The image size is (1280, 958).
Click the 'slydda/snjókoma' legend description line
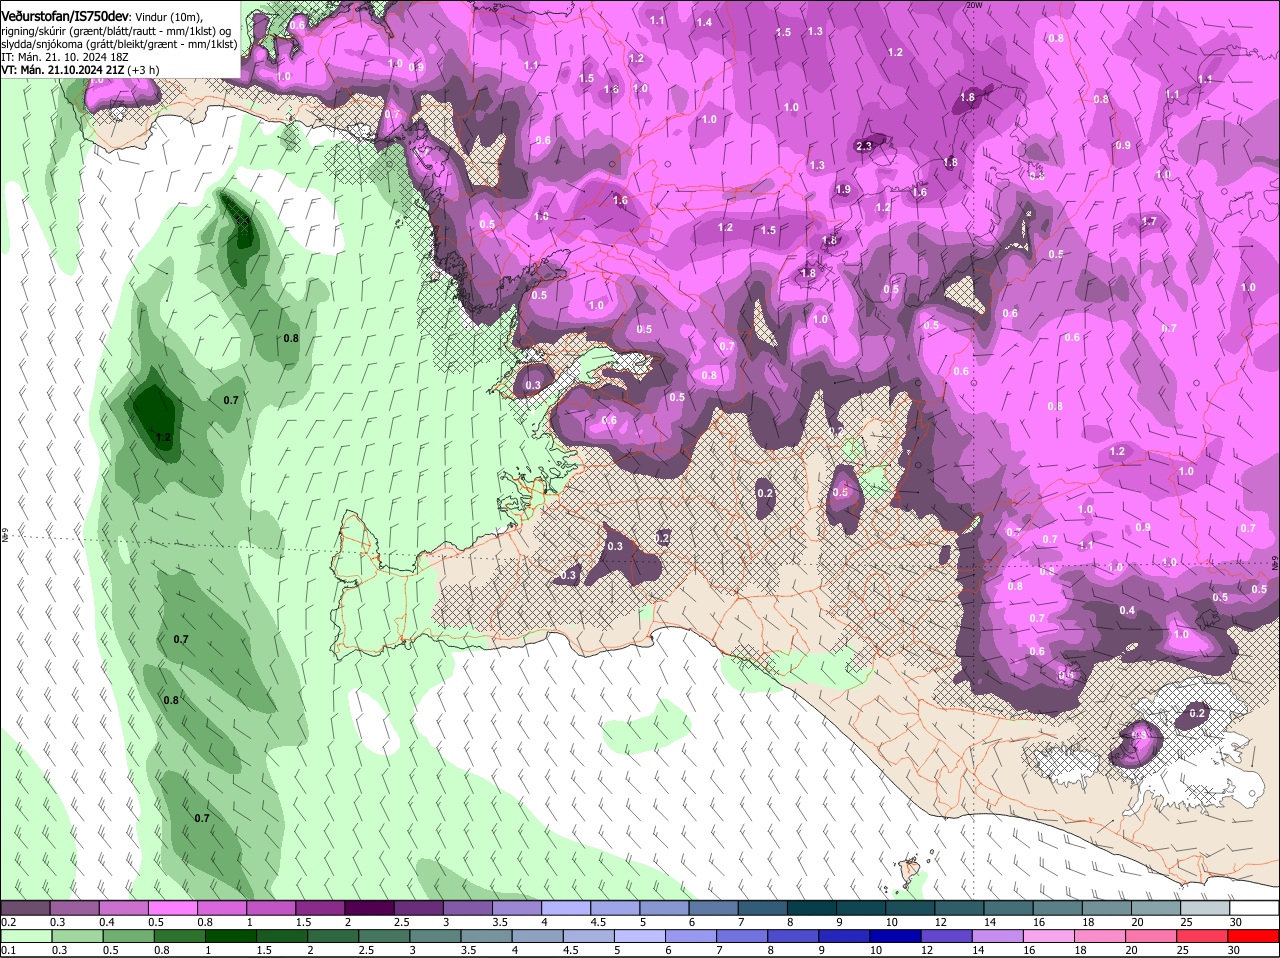[119, 44]
